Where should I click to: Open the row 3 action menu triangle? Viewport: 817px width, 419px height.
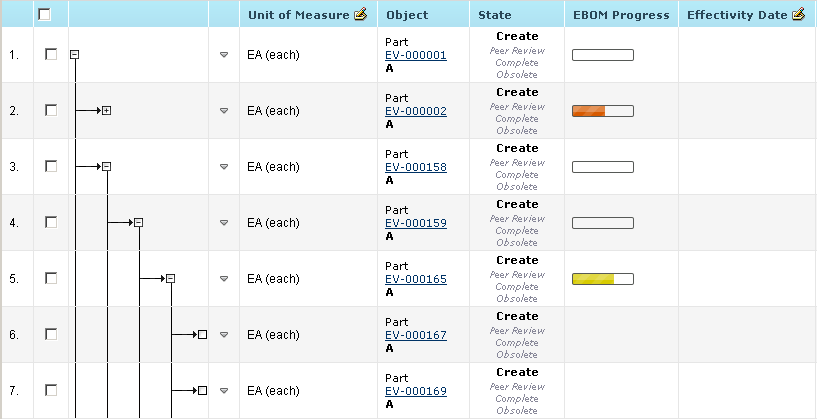point(224,167)
